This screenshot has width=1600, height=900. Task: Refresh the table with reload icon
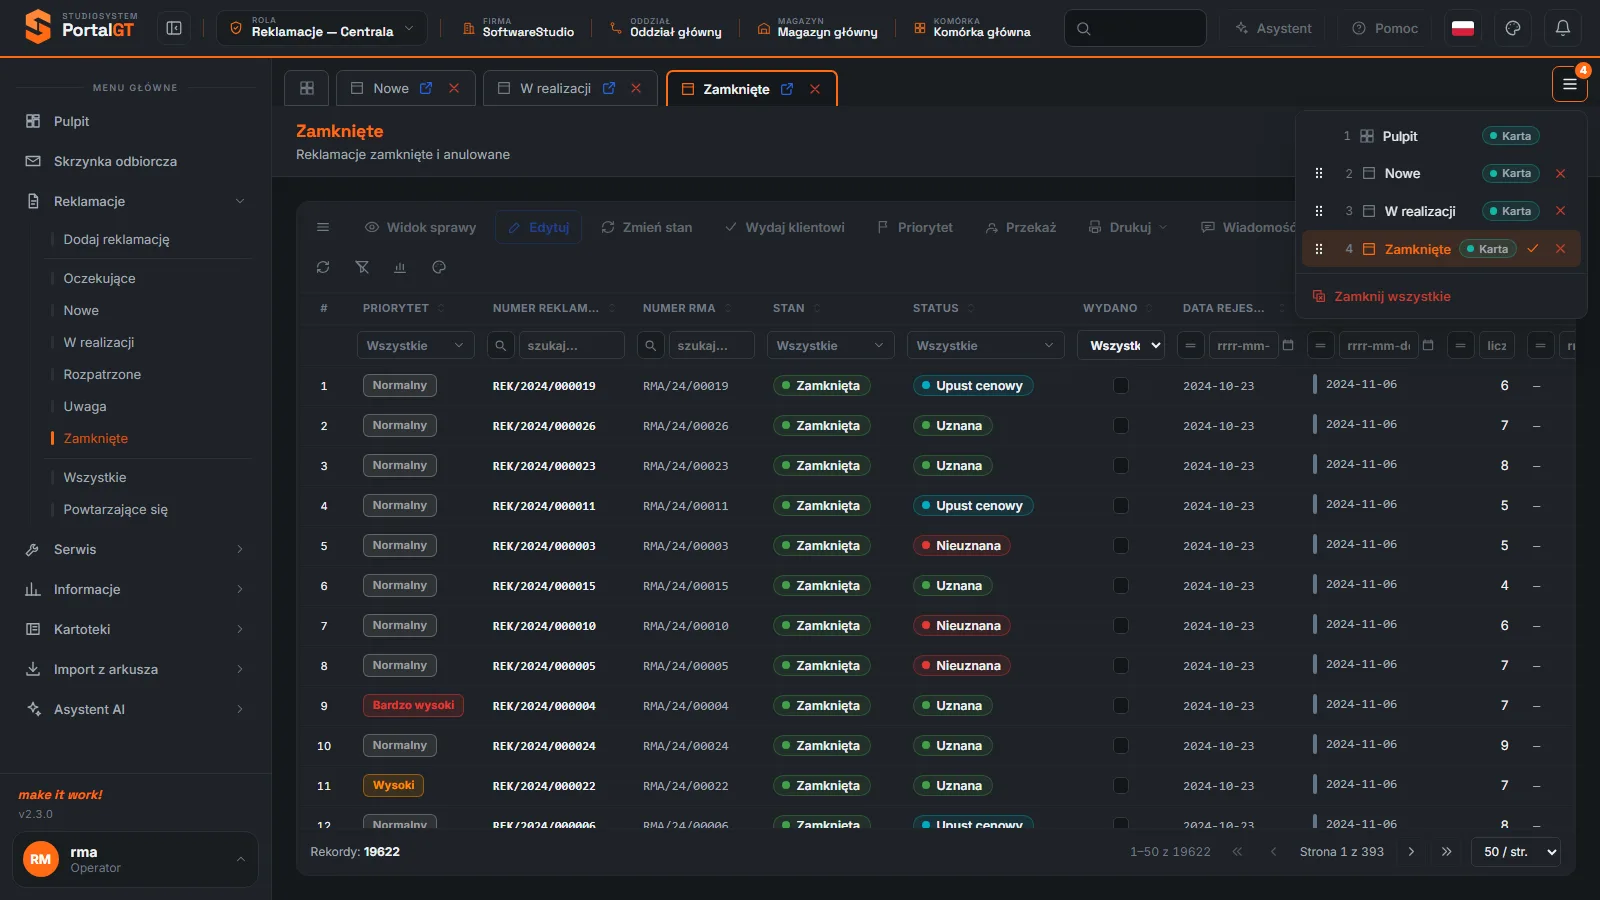[323, 267]
